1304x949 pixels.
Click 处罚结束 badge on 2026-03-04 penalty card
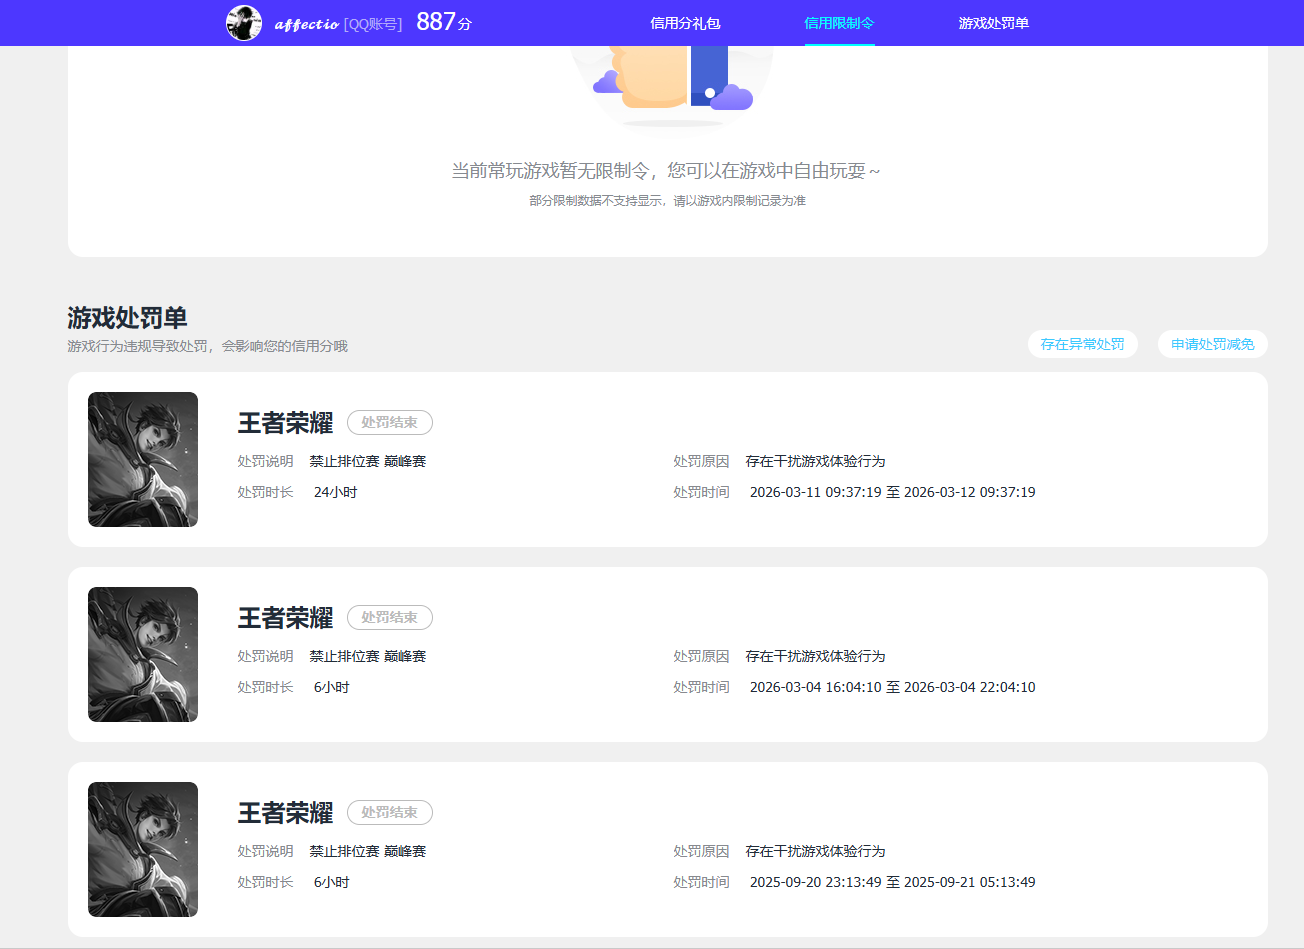390,618
